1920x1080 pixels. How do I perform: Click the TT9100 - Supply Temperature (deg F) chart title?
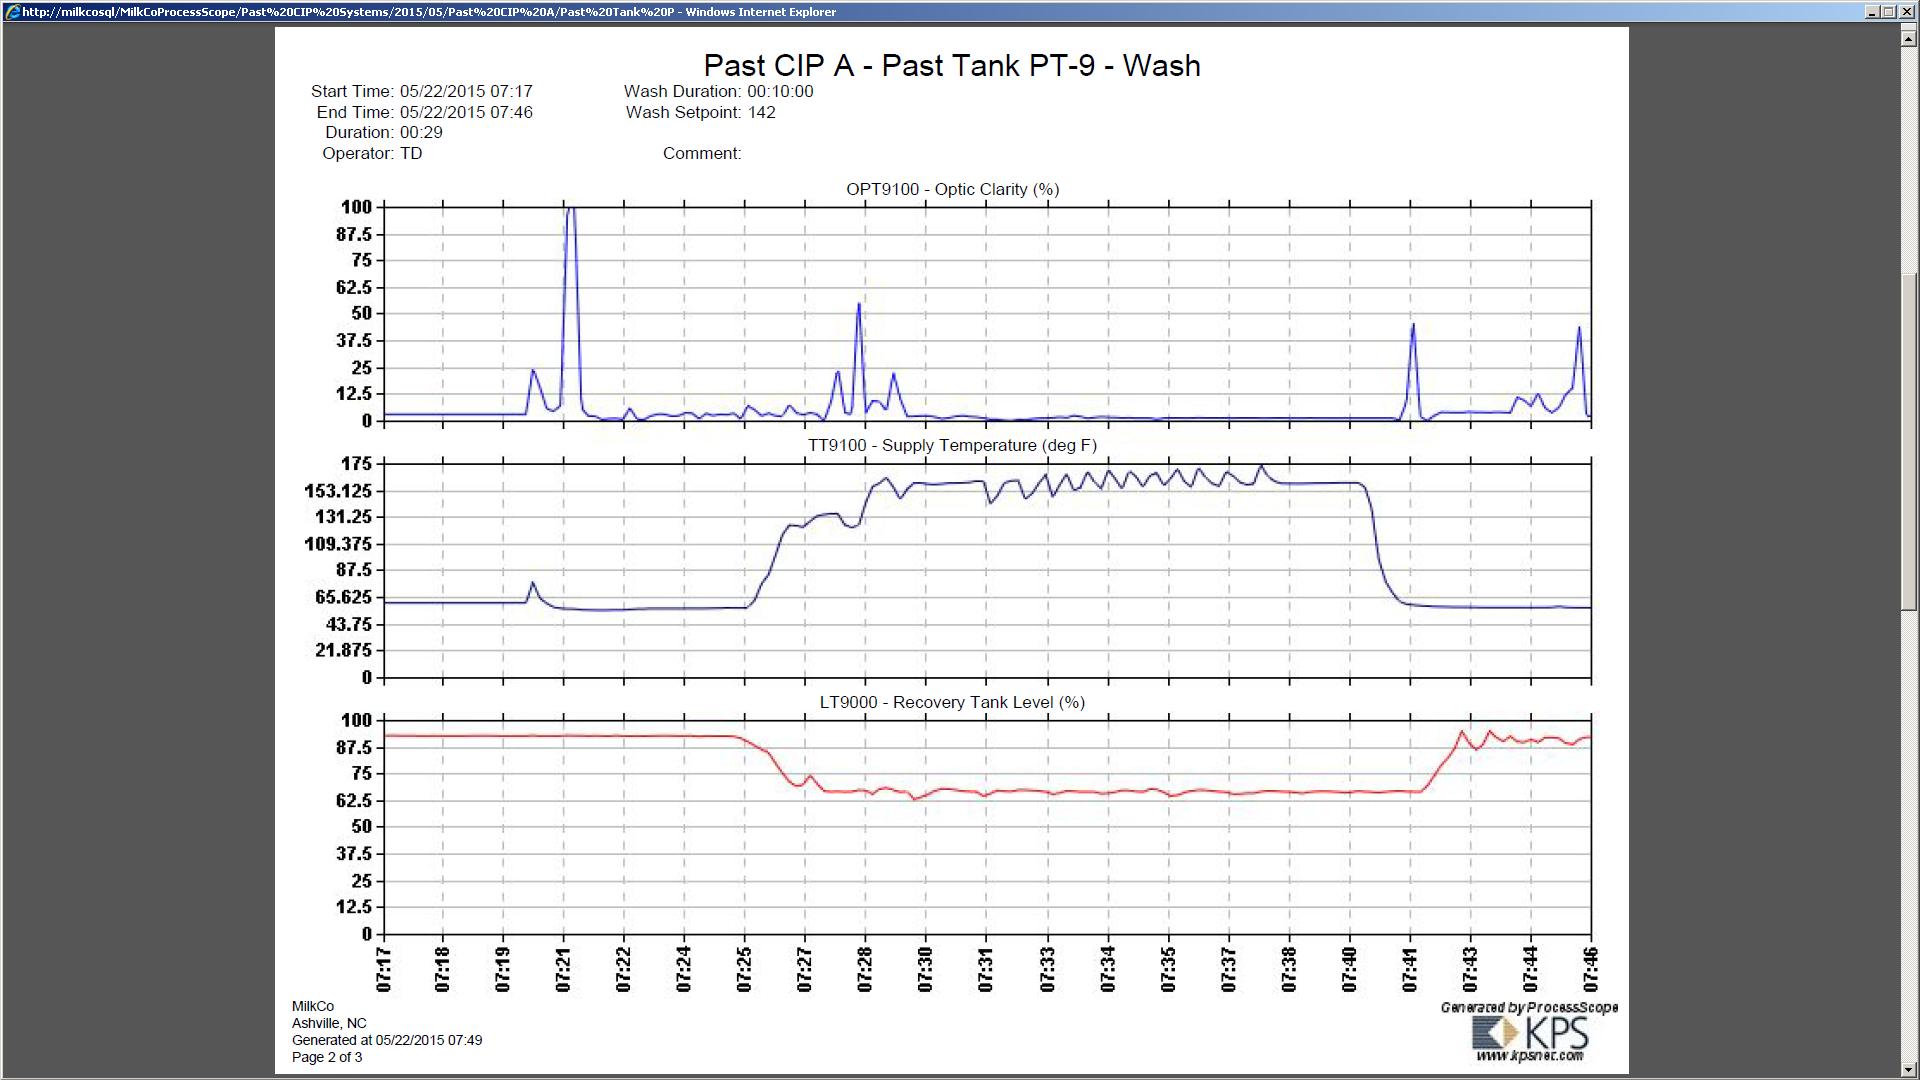pos(953,445)
